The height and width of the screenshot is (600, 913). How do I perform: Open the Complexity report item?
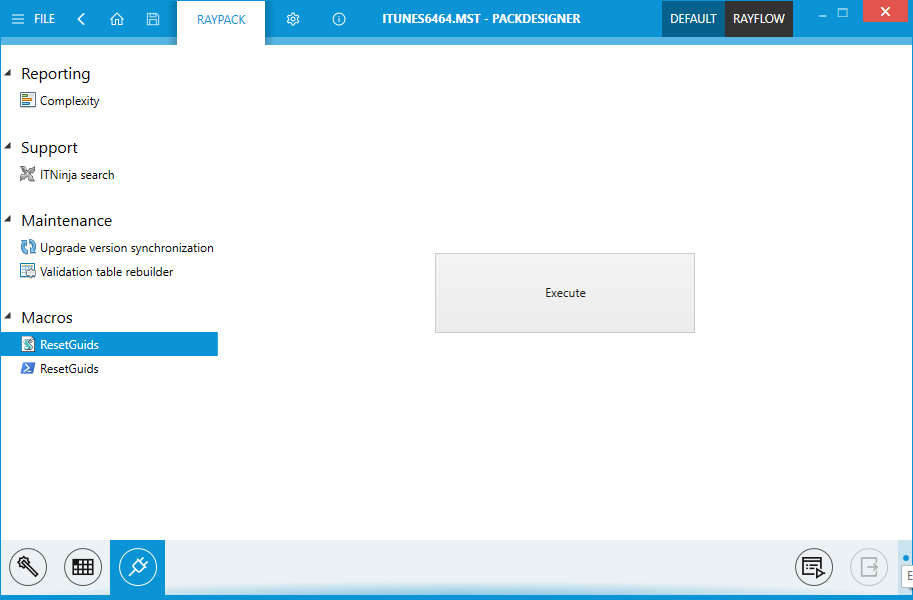pos(69,101)
